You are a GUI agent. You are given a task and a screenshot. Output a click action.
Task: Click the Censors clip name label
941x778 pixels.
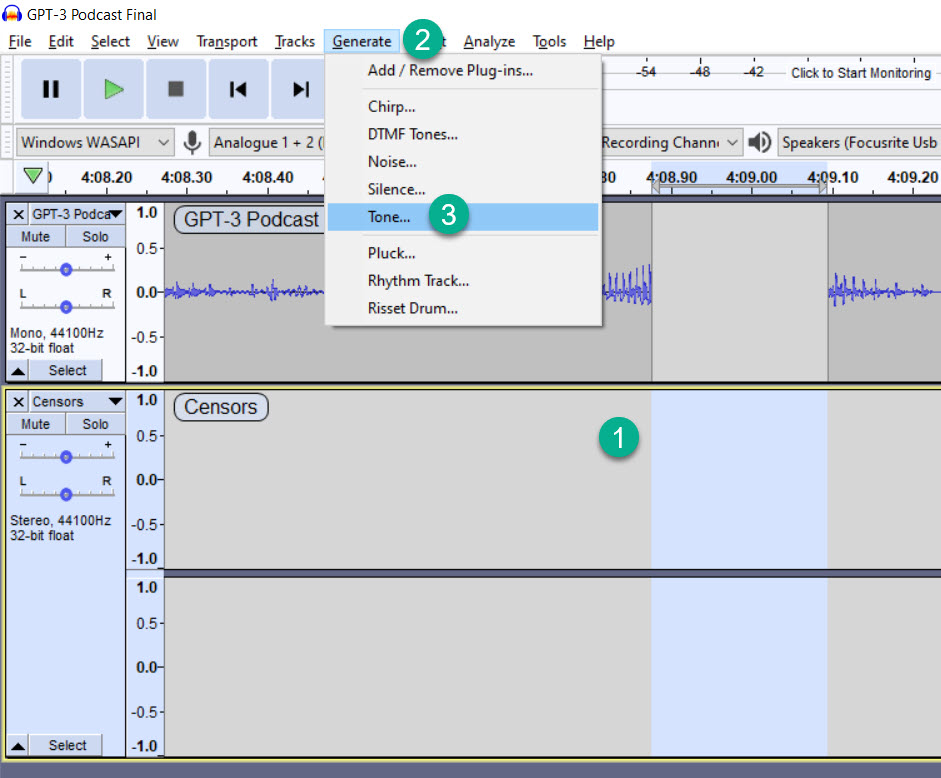[220, 406]
